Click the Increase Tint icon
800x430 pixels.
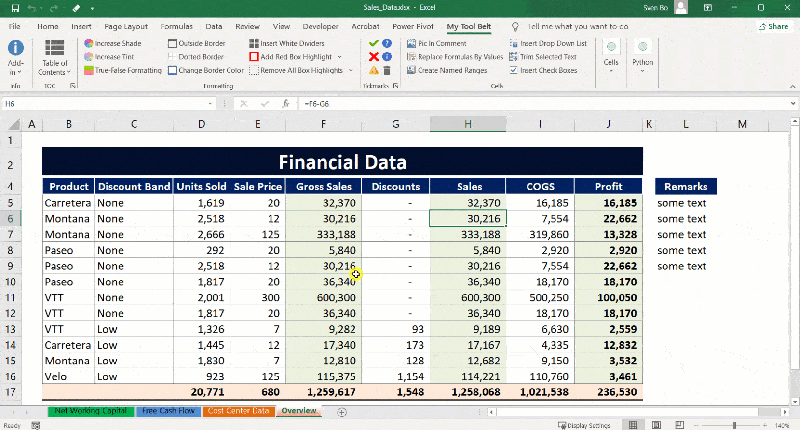tap(89, 57)
